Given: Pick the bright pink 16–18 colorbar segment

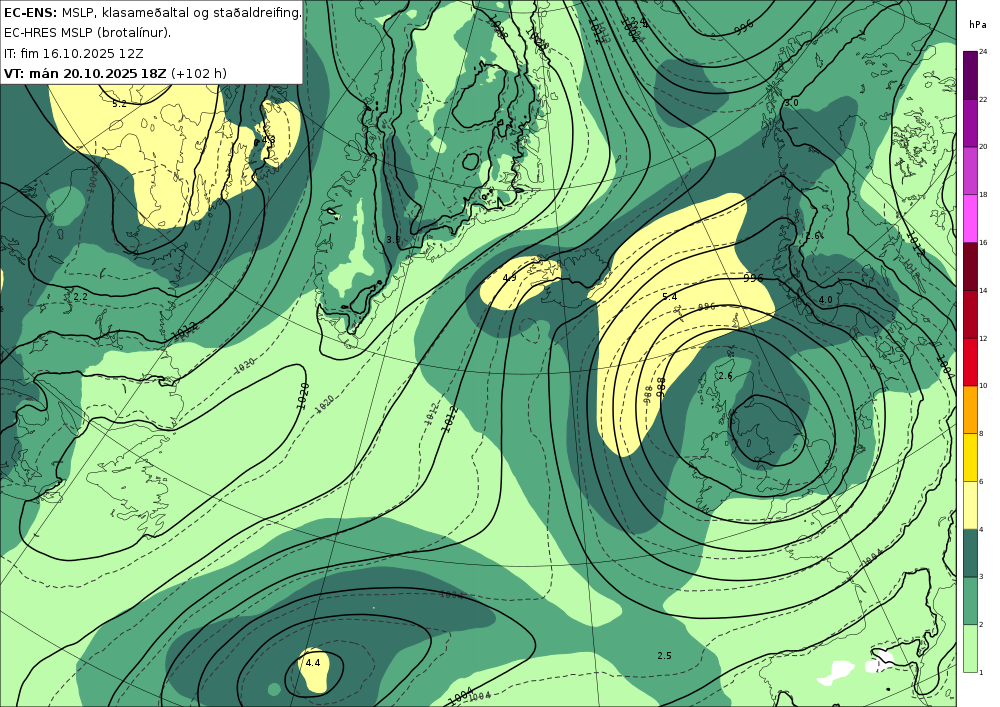Looking at the screenshot, I should [970, 219].
